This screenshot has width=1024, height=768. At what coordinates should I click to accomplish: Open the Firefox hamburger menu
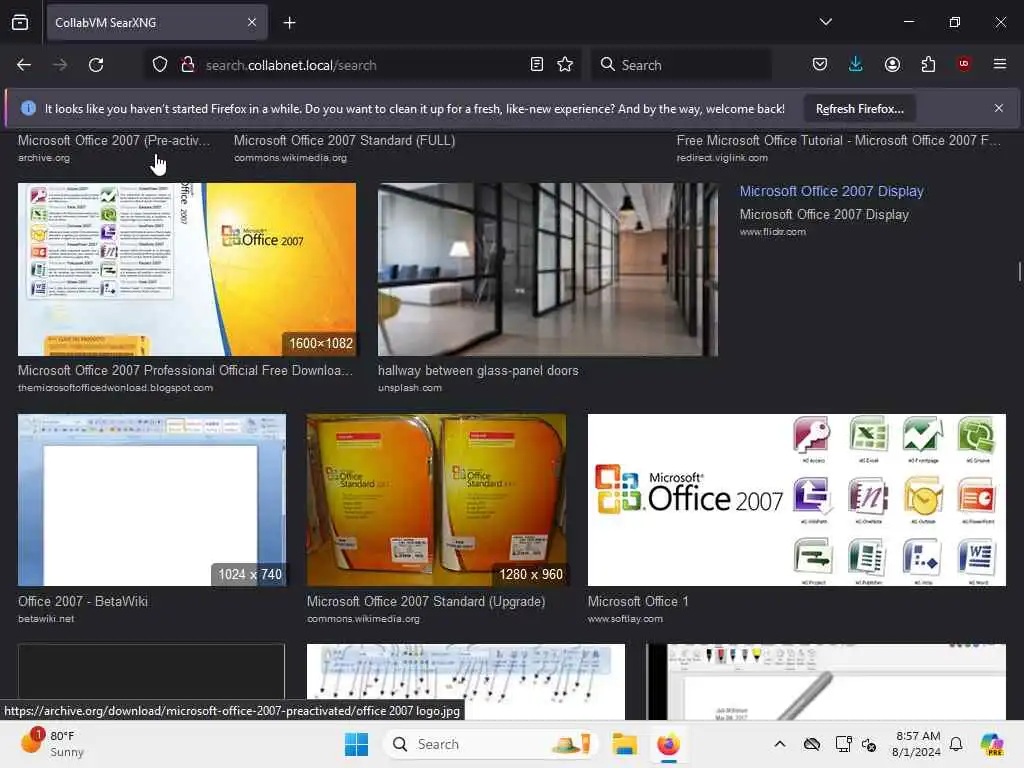[999, 64]
